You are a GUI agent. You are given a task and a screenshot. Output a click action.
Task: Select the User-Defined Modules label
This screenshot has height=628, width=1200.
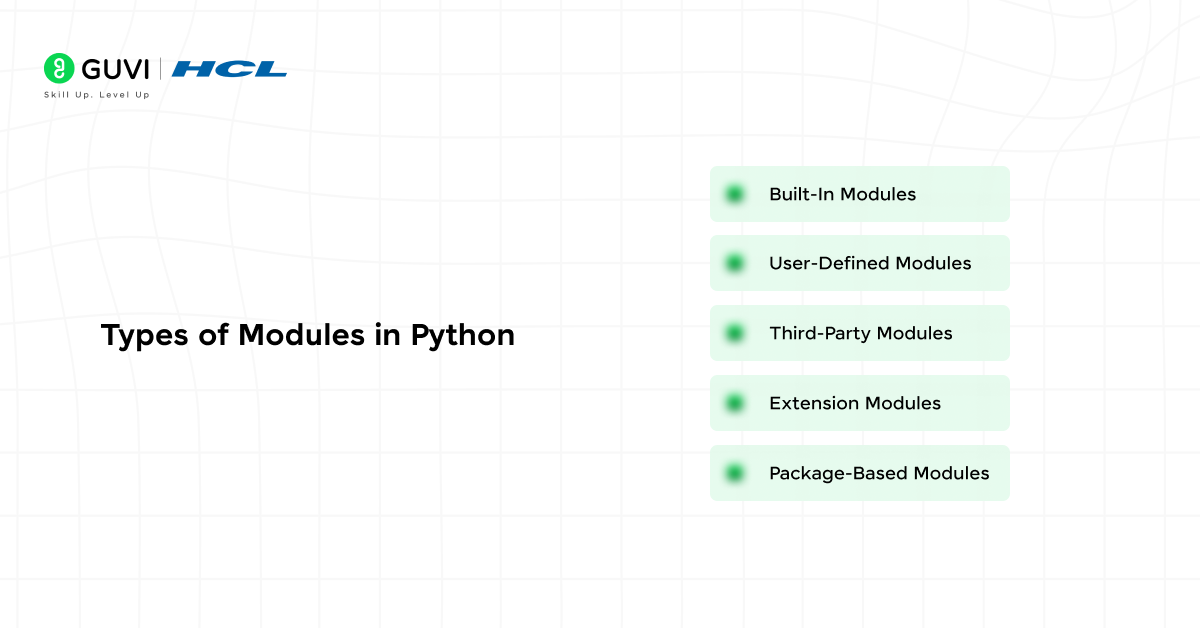click(870, 264)
